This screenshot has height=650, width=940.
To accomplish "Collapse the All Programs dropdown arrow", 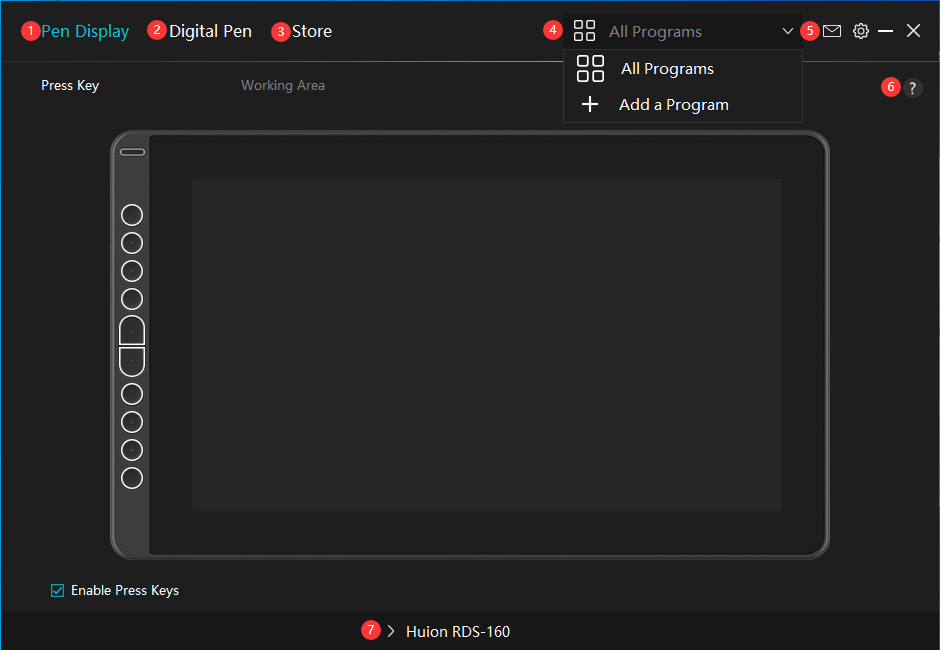I will (788, 31).
